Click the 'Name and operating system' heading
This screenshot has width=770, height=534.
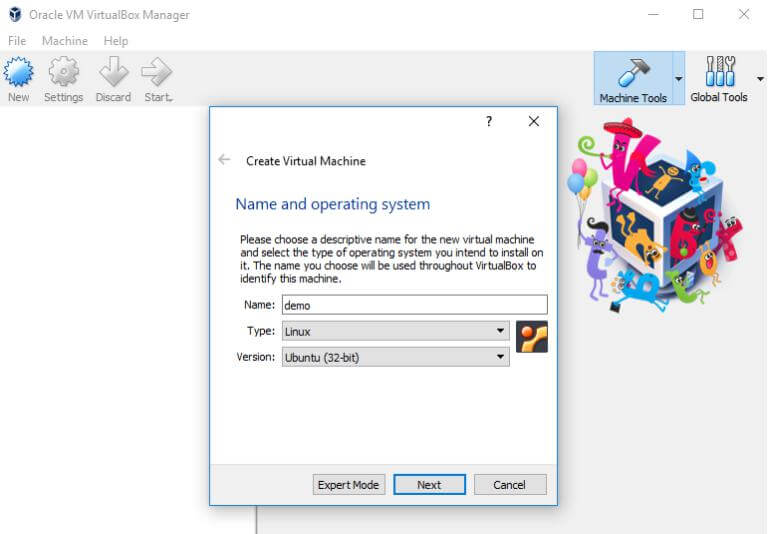coord(332,204)
